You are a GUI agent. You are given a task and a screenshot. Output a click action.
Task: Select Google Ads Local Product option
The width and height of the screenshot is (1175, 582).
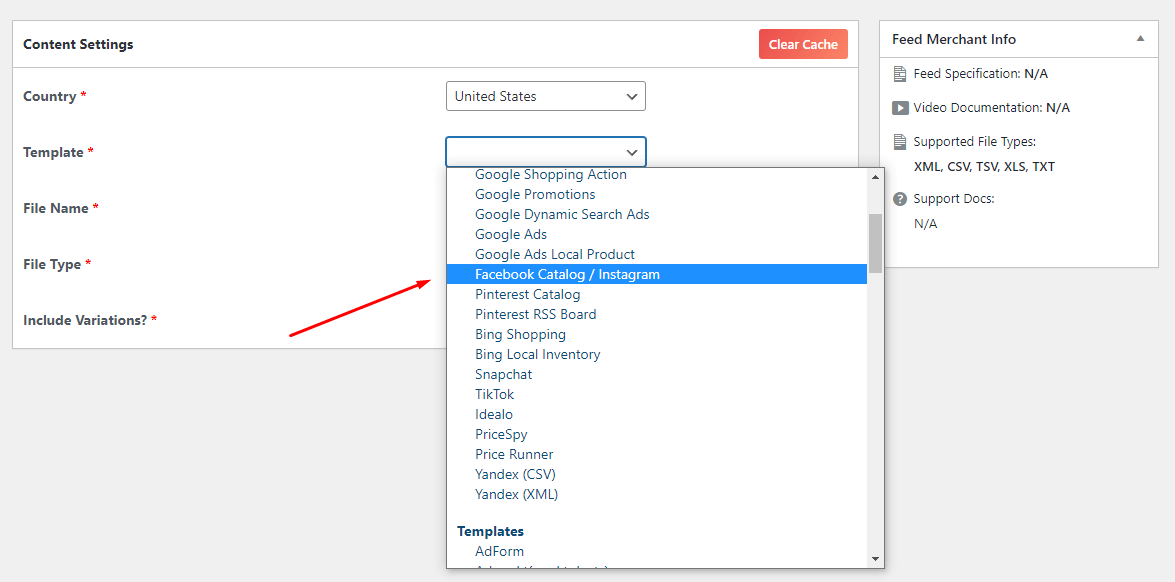(554, 254)
